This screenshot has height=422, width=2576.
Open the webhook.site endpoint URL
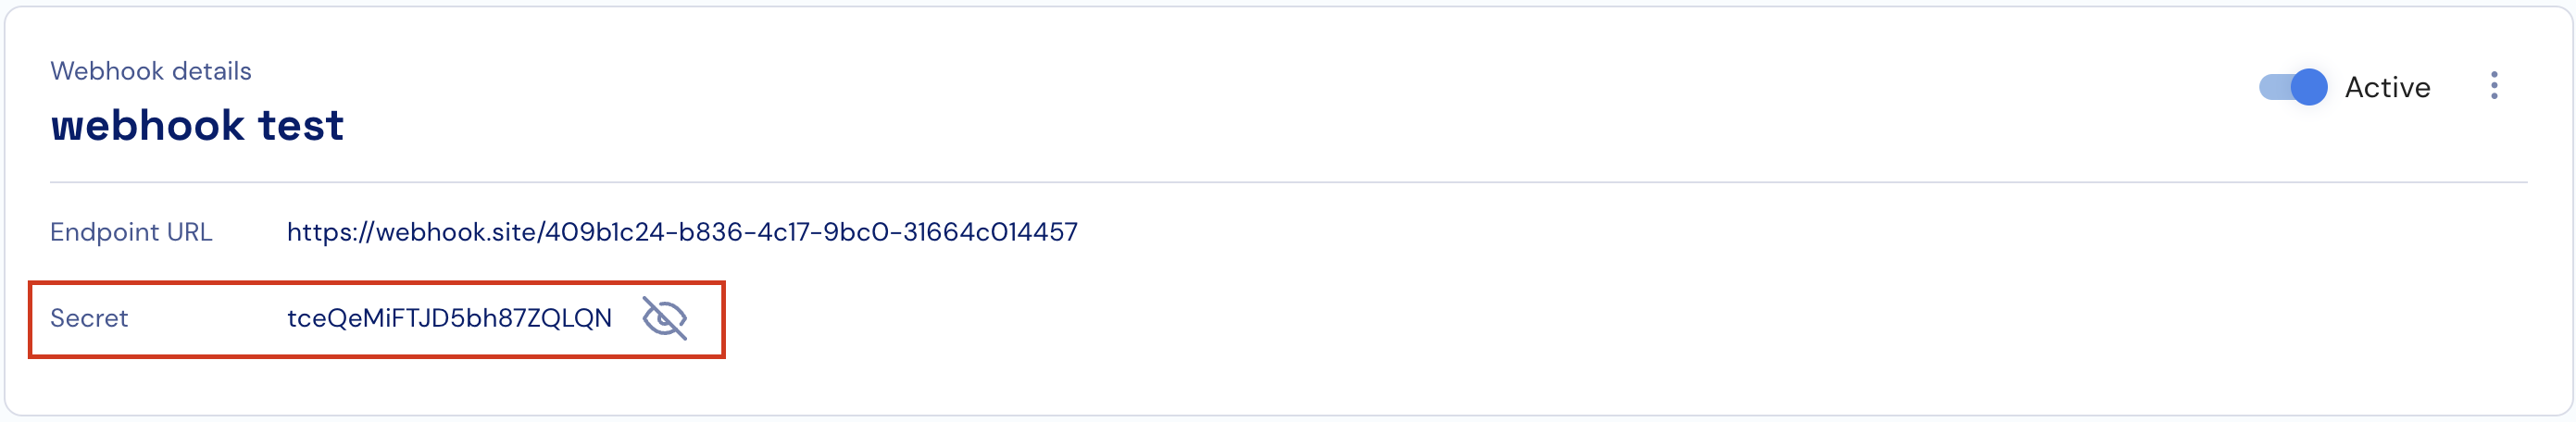[682, 232]
